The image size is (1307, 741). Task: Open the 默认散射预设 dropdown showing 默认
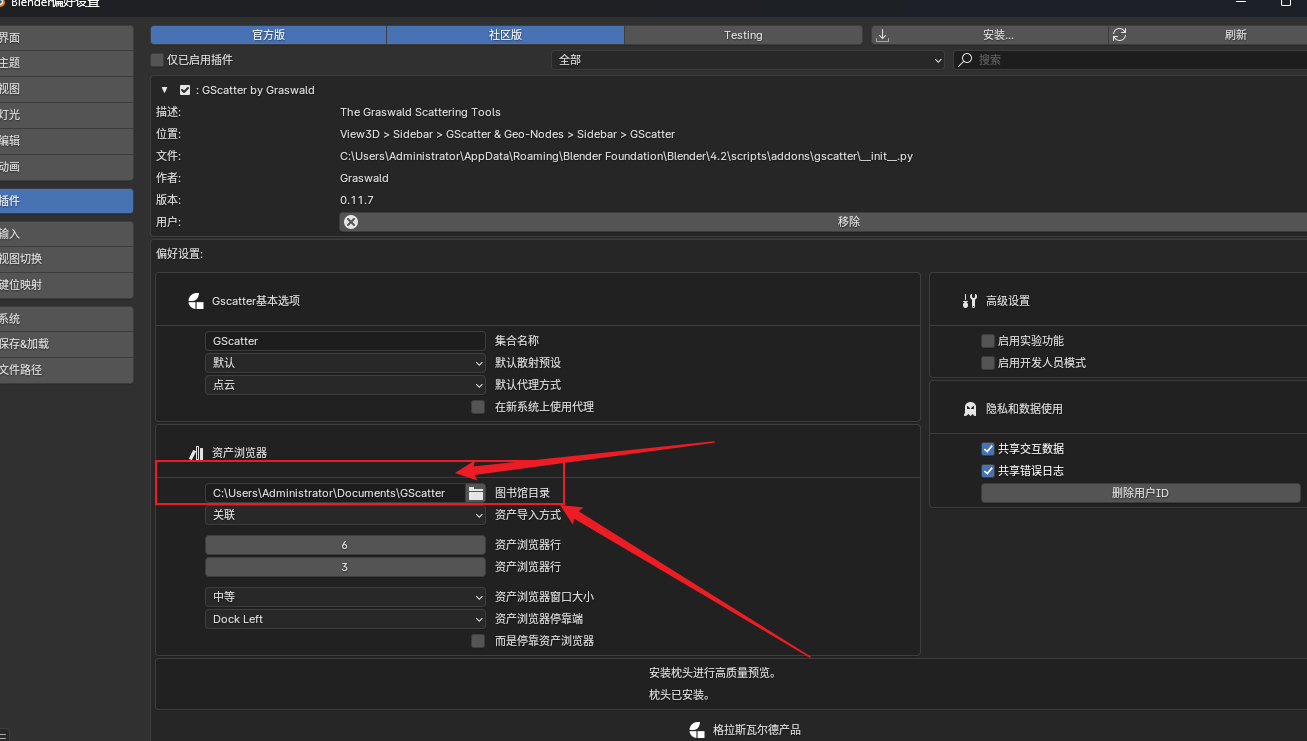tap(345, 363)
